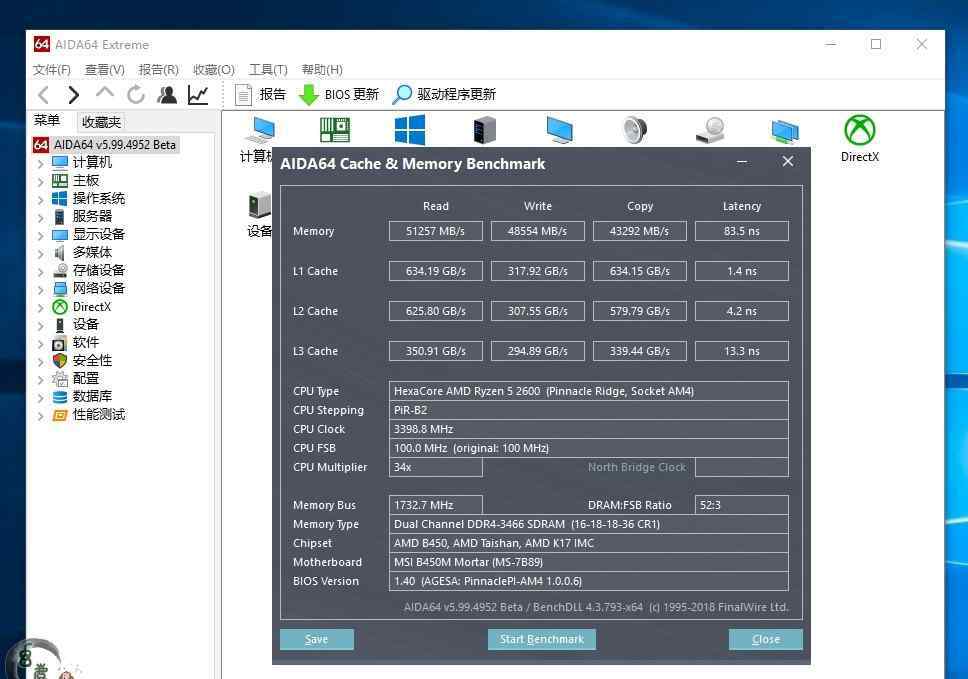968x679 pixels.
Task: Open the multimedia speaker icon
Action: [635, 130]
